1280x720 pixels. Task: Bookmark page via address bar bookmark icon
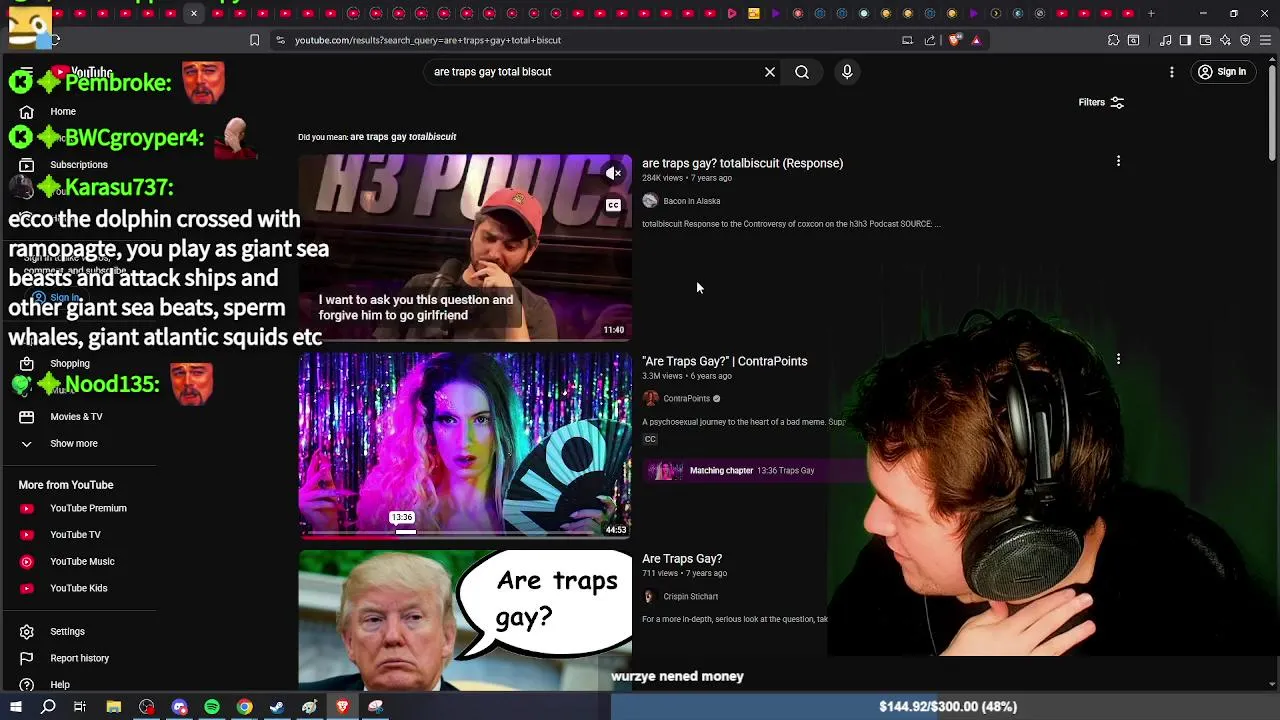coord(254,40)
